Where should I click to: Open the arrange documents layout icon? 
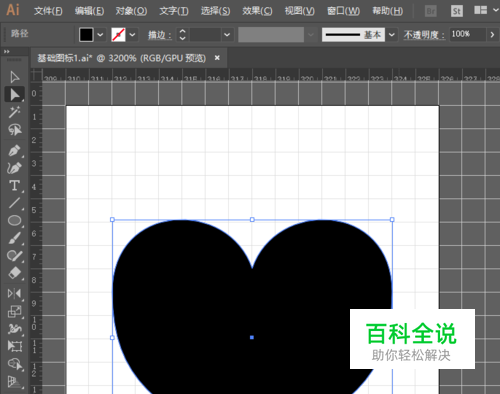[x=480, y=10]
